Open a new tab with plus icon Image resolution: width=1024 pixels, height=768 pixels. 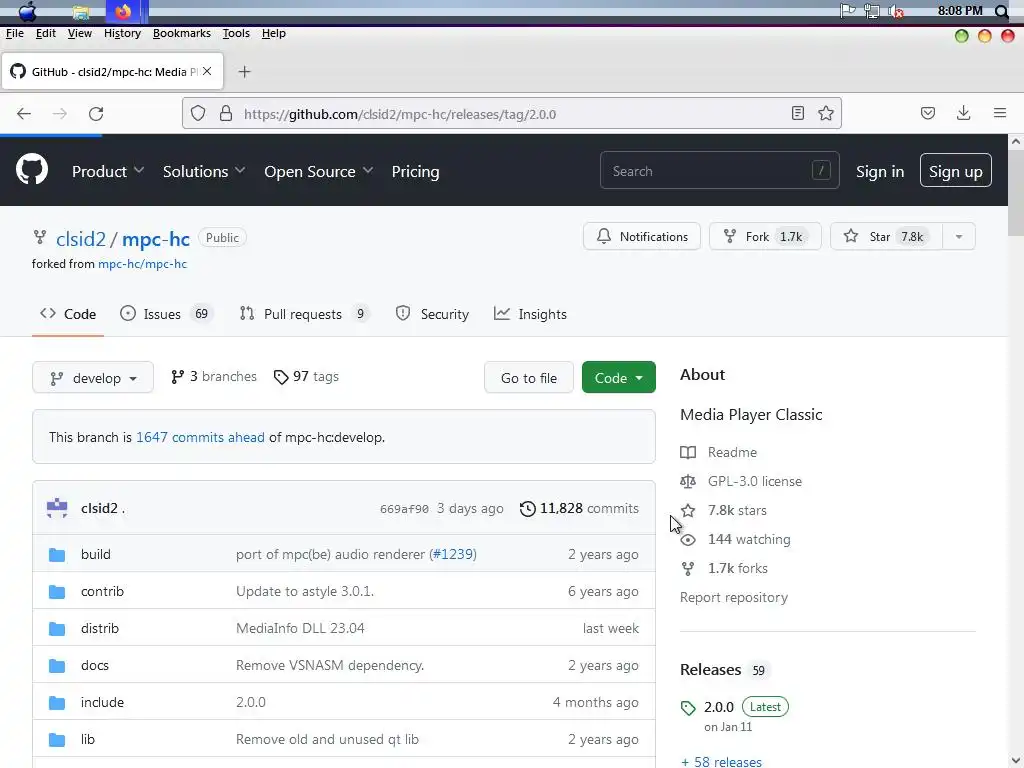click(x=244, y=72)
